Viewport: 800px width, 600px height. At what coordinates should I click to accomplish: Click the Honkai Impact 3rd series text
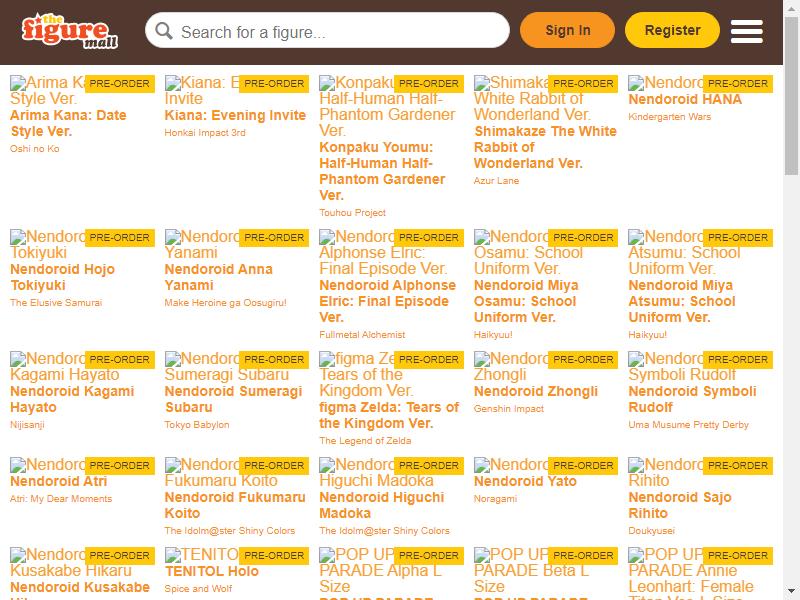coord(205,133)
